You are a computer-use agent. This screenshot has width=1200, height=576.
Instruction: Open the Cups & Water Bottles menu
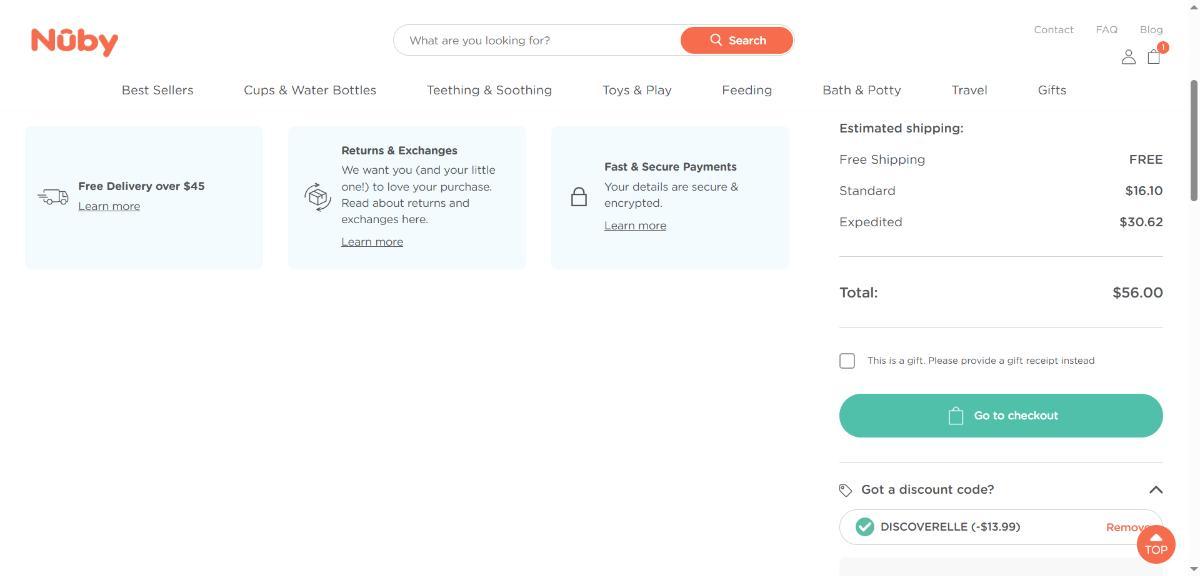click(x=310, y=90)
